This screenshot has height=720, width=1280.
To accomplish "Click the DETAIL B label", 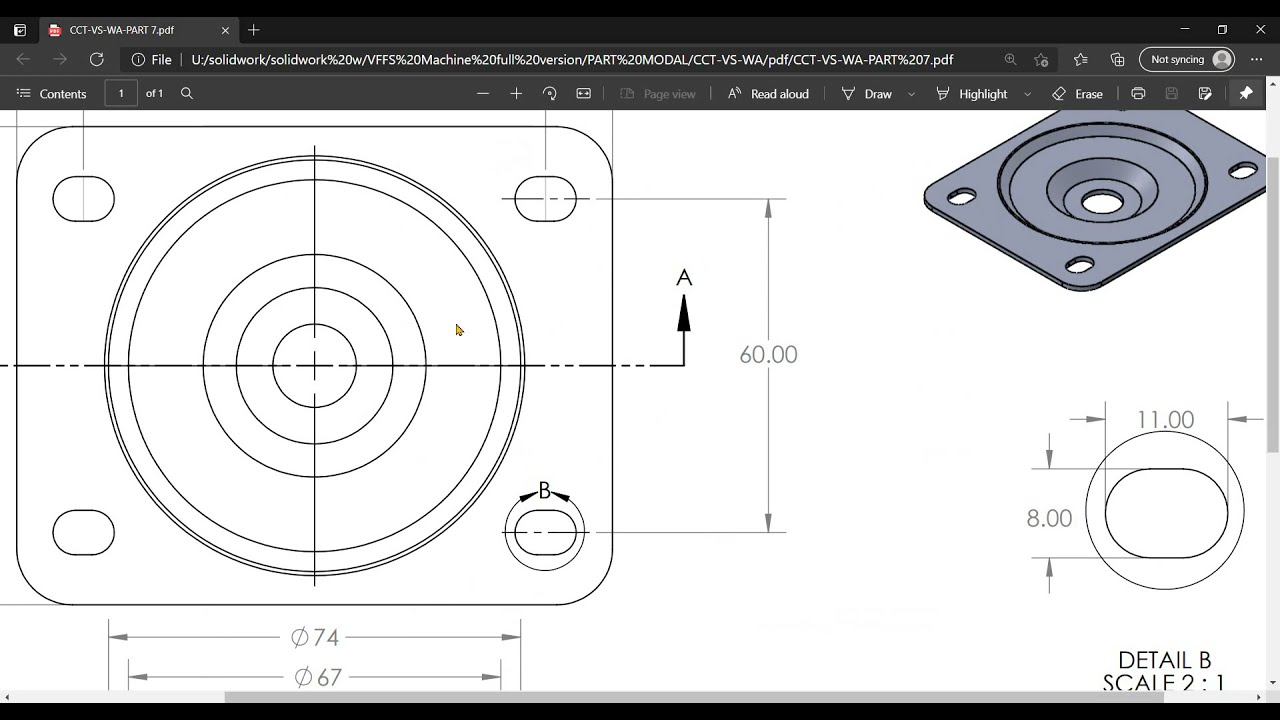I will 1164,661.
